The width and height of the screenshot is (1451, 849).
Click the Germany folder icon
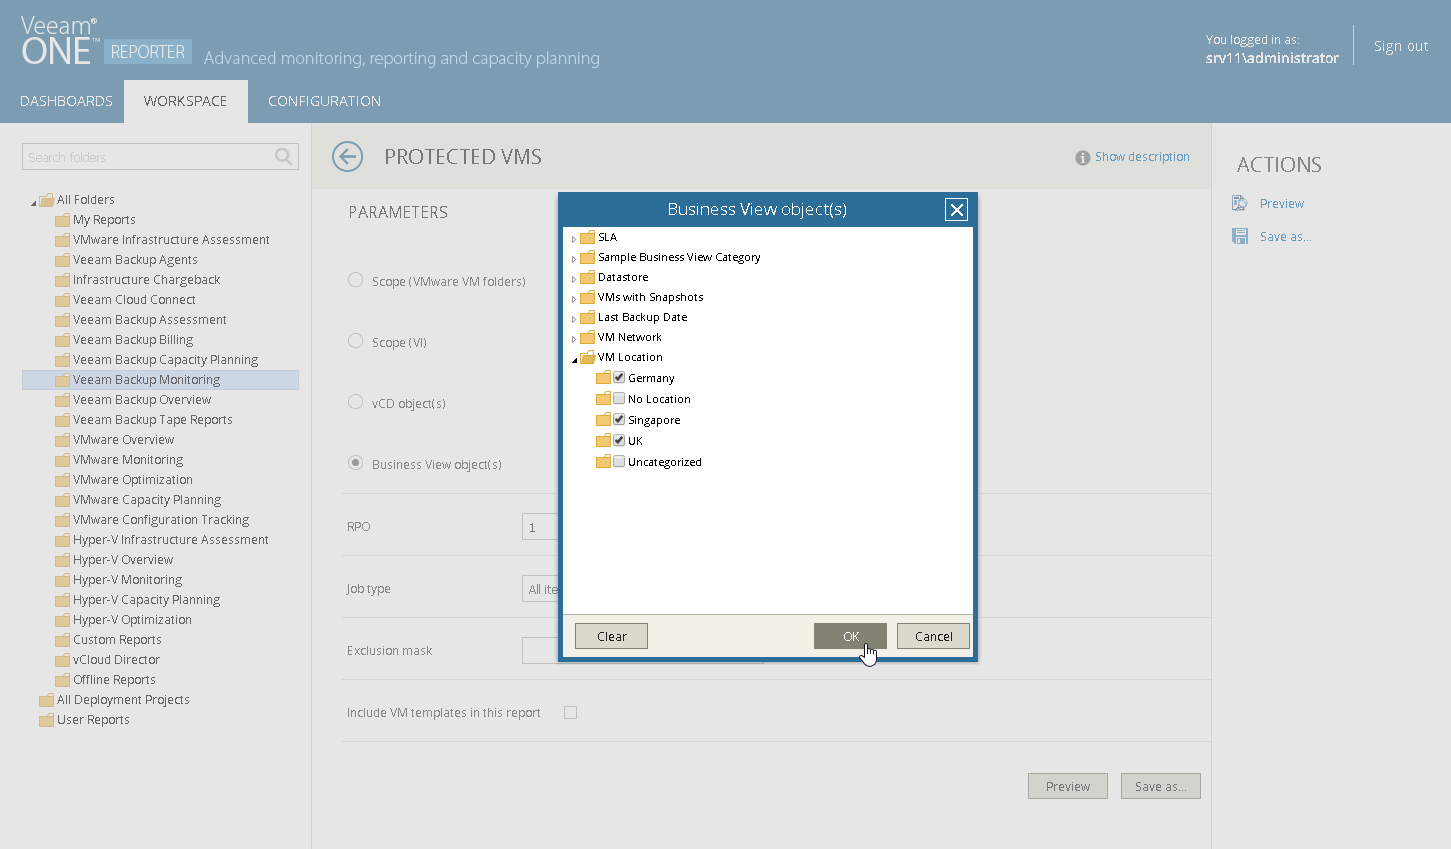click(603, 378)
